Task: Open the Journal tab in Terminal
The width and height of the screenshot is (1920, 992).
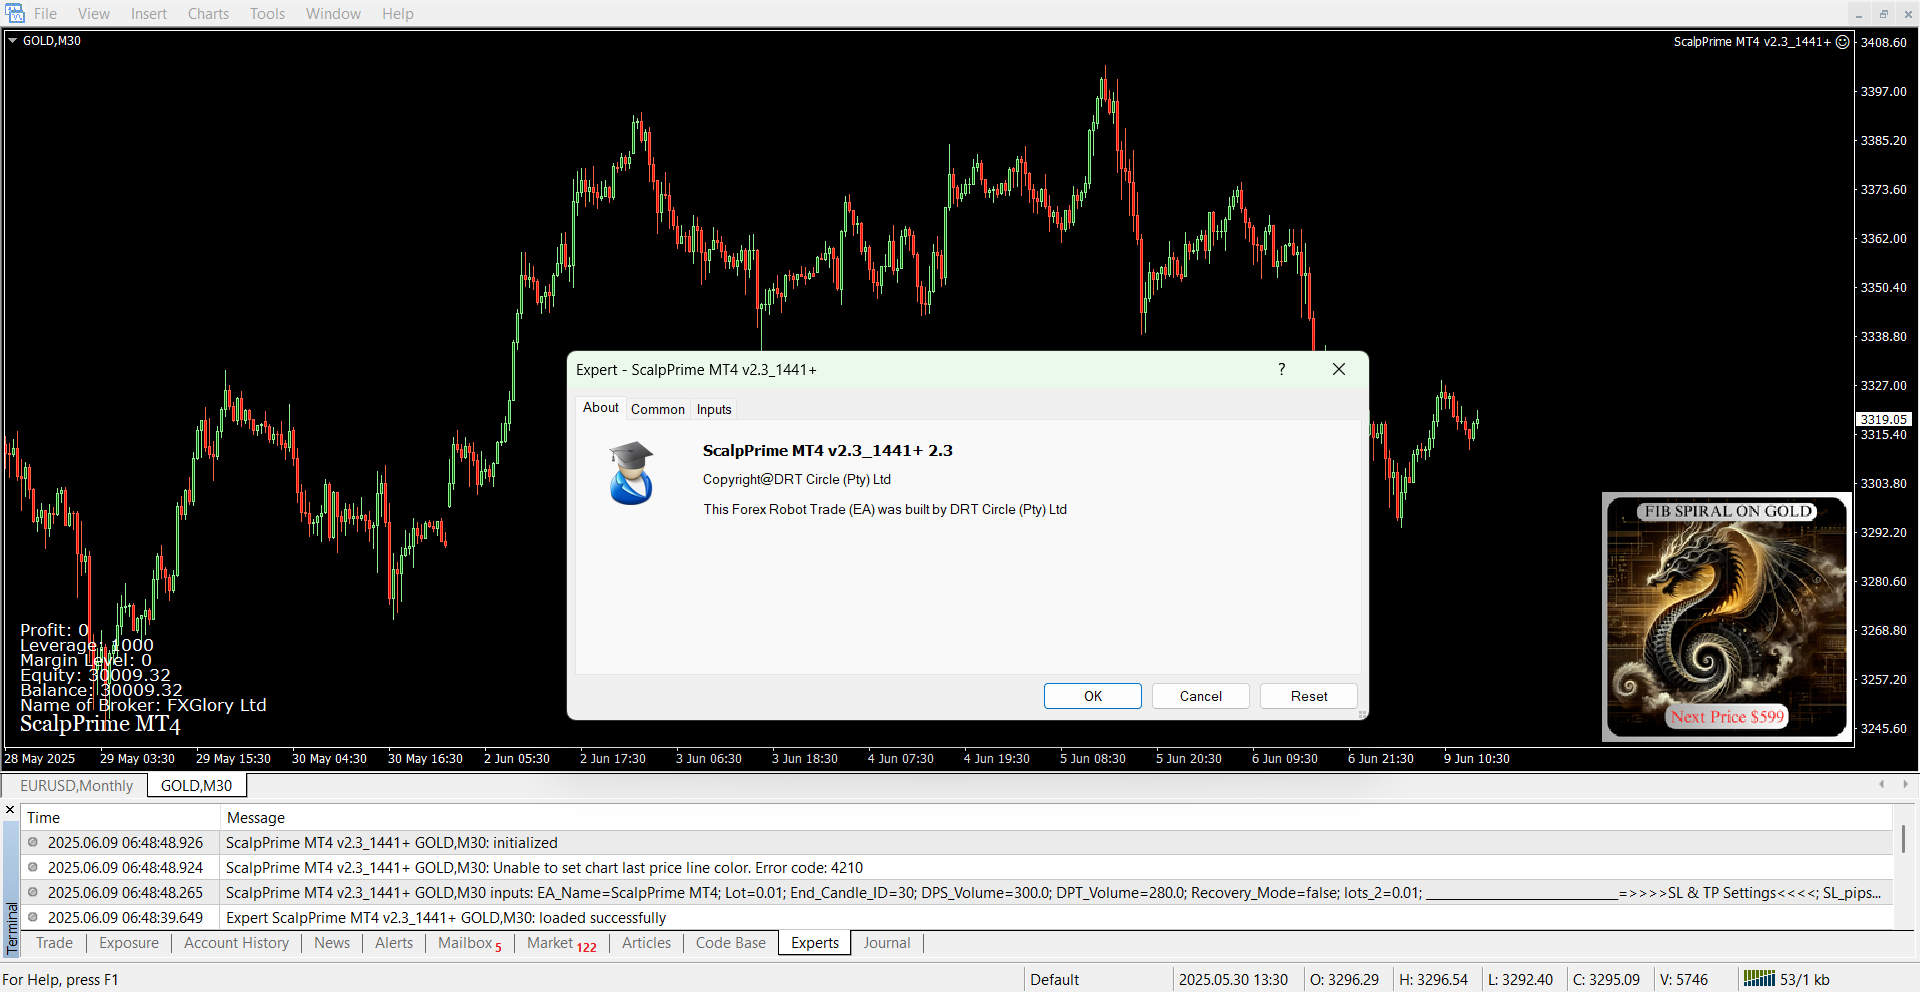Action: click(x=887, y=943)
